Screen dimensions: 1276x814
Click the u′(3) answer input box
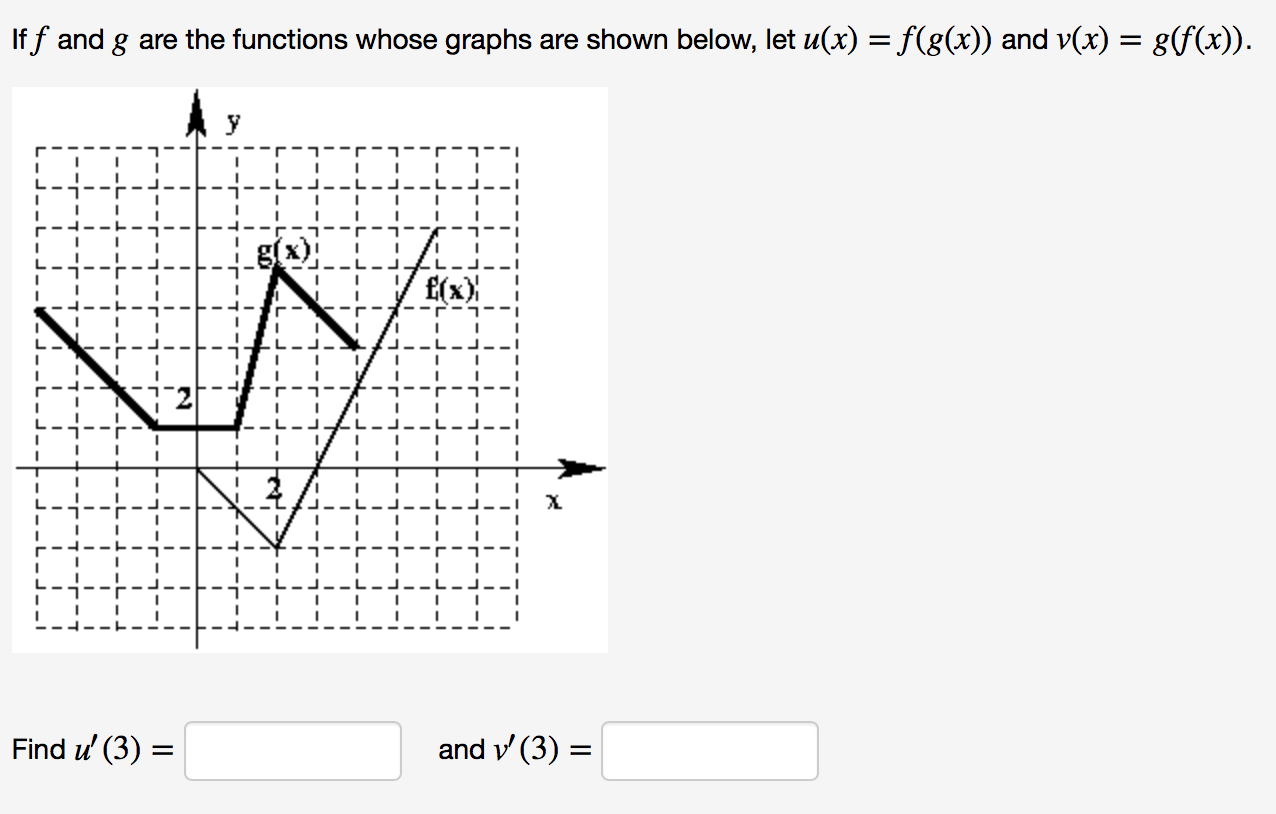click(x=293, y=751)
